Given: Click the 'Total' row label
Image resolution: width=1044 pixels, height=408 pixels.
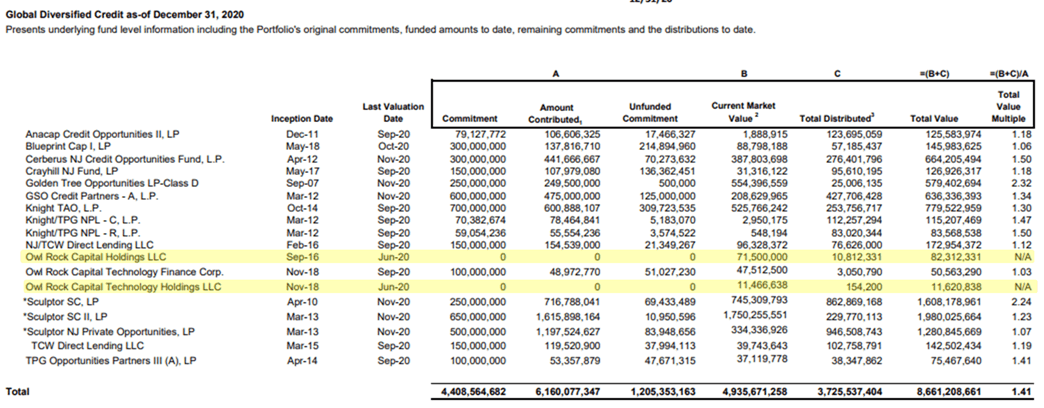Looking at the screenshot, I should coord(17,392).
